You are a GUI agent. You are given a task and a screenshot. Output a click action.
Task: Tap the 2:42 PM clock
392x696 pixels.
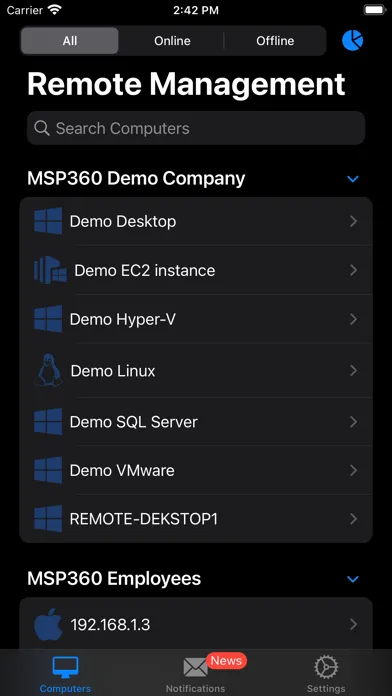coord(196,10)
